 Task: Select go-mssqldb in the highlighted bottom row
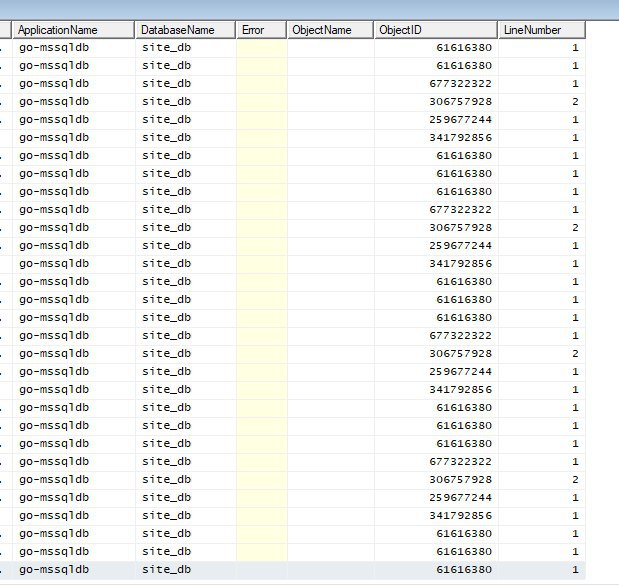click(x=54, y=570)
